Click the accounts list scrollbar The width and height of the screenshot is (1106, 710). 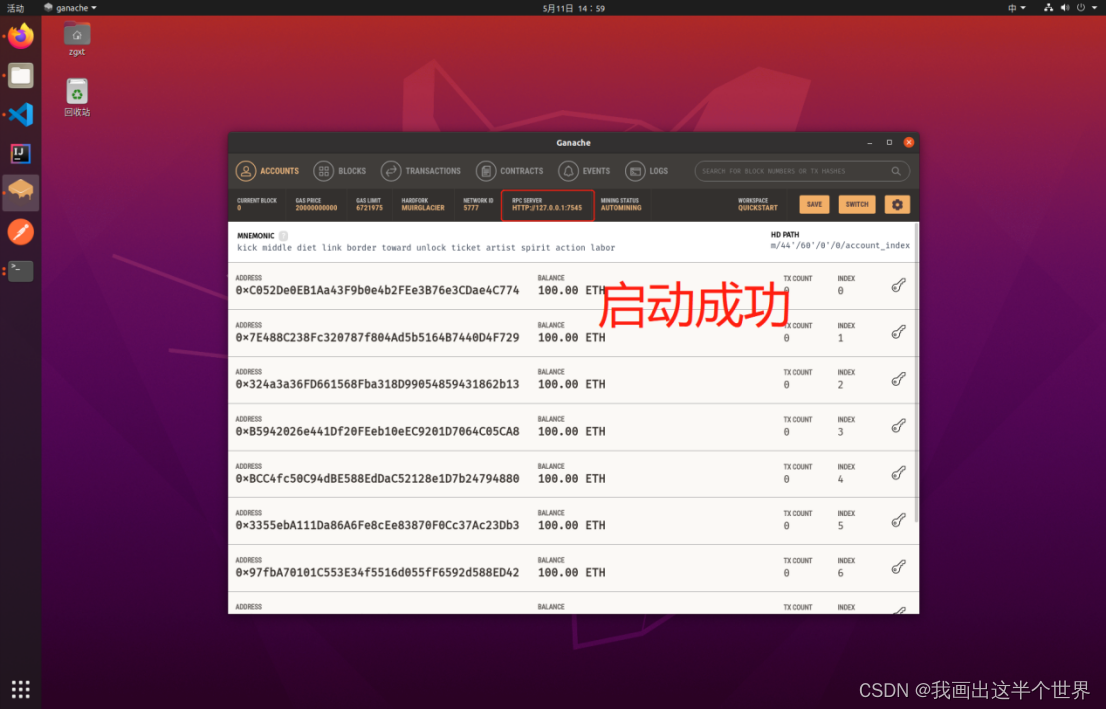click(916, 374)
